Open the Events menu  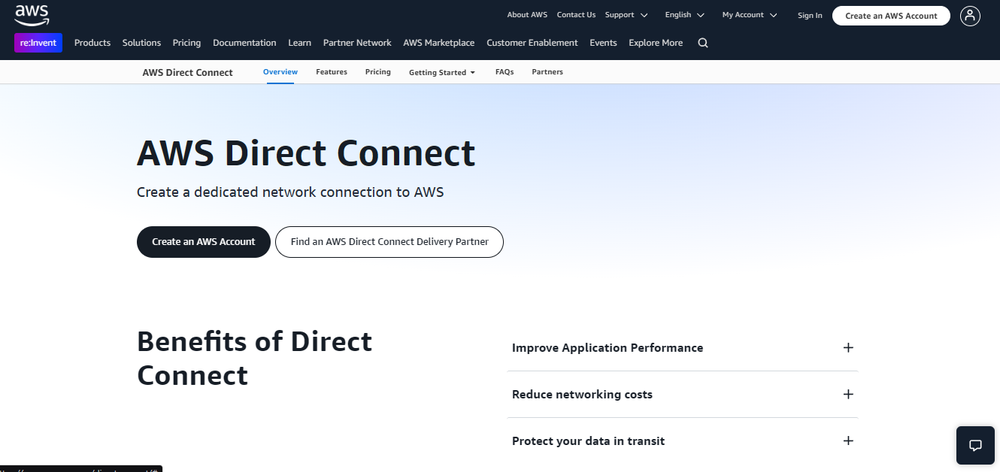pyautogui.click(x=603, y=43)
